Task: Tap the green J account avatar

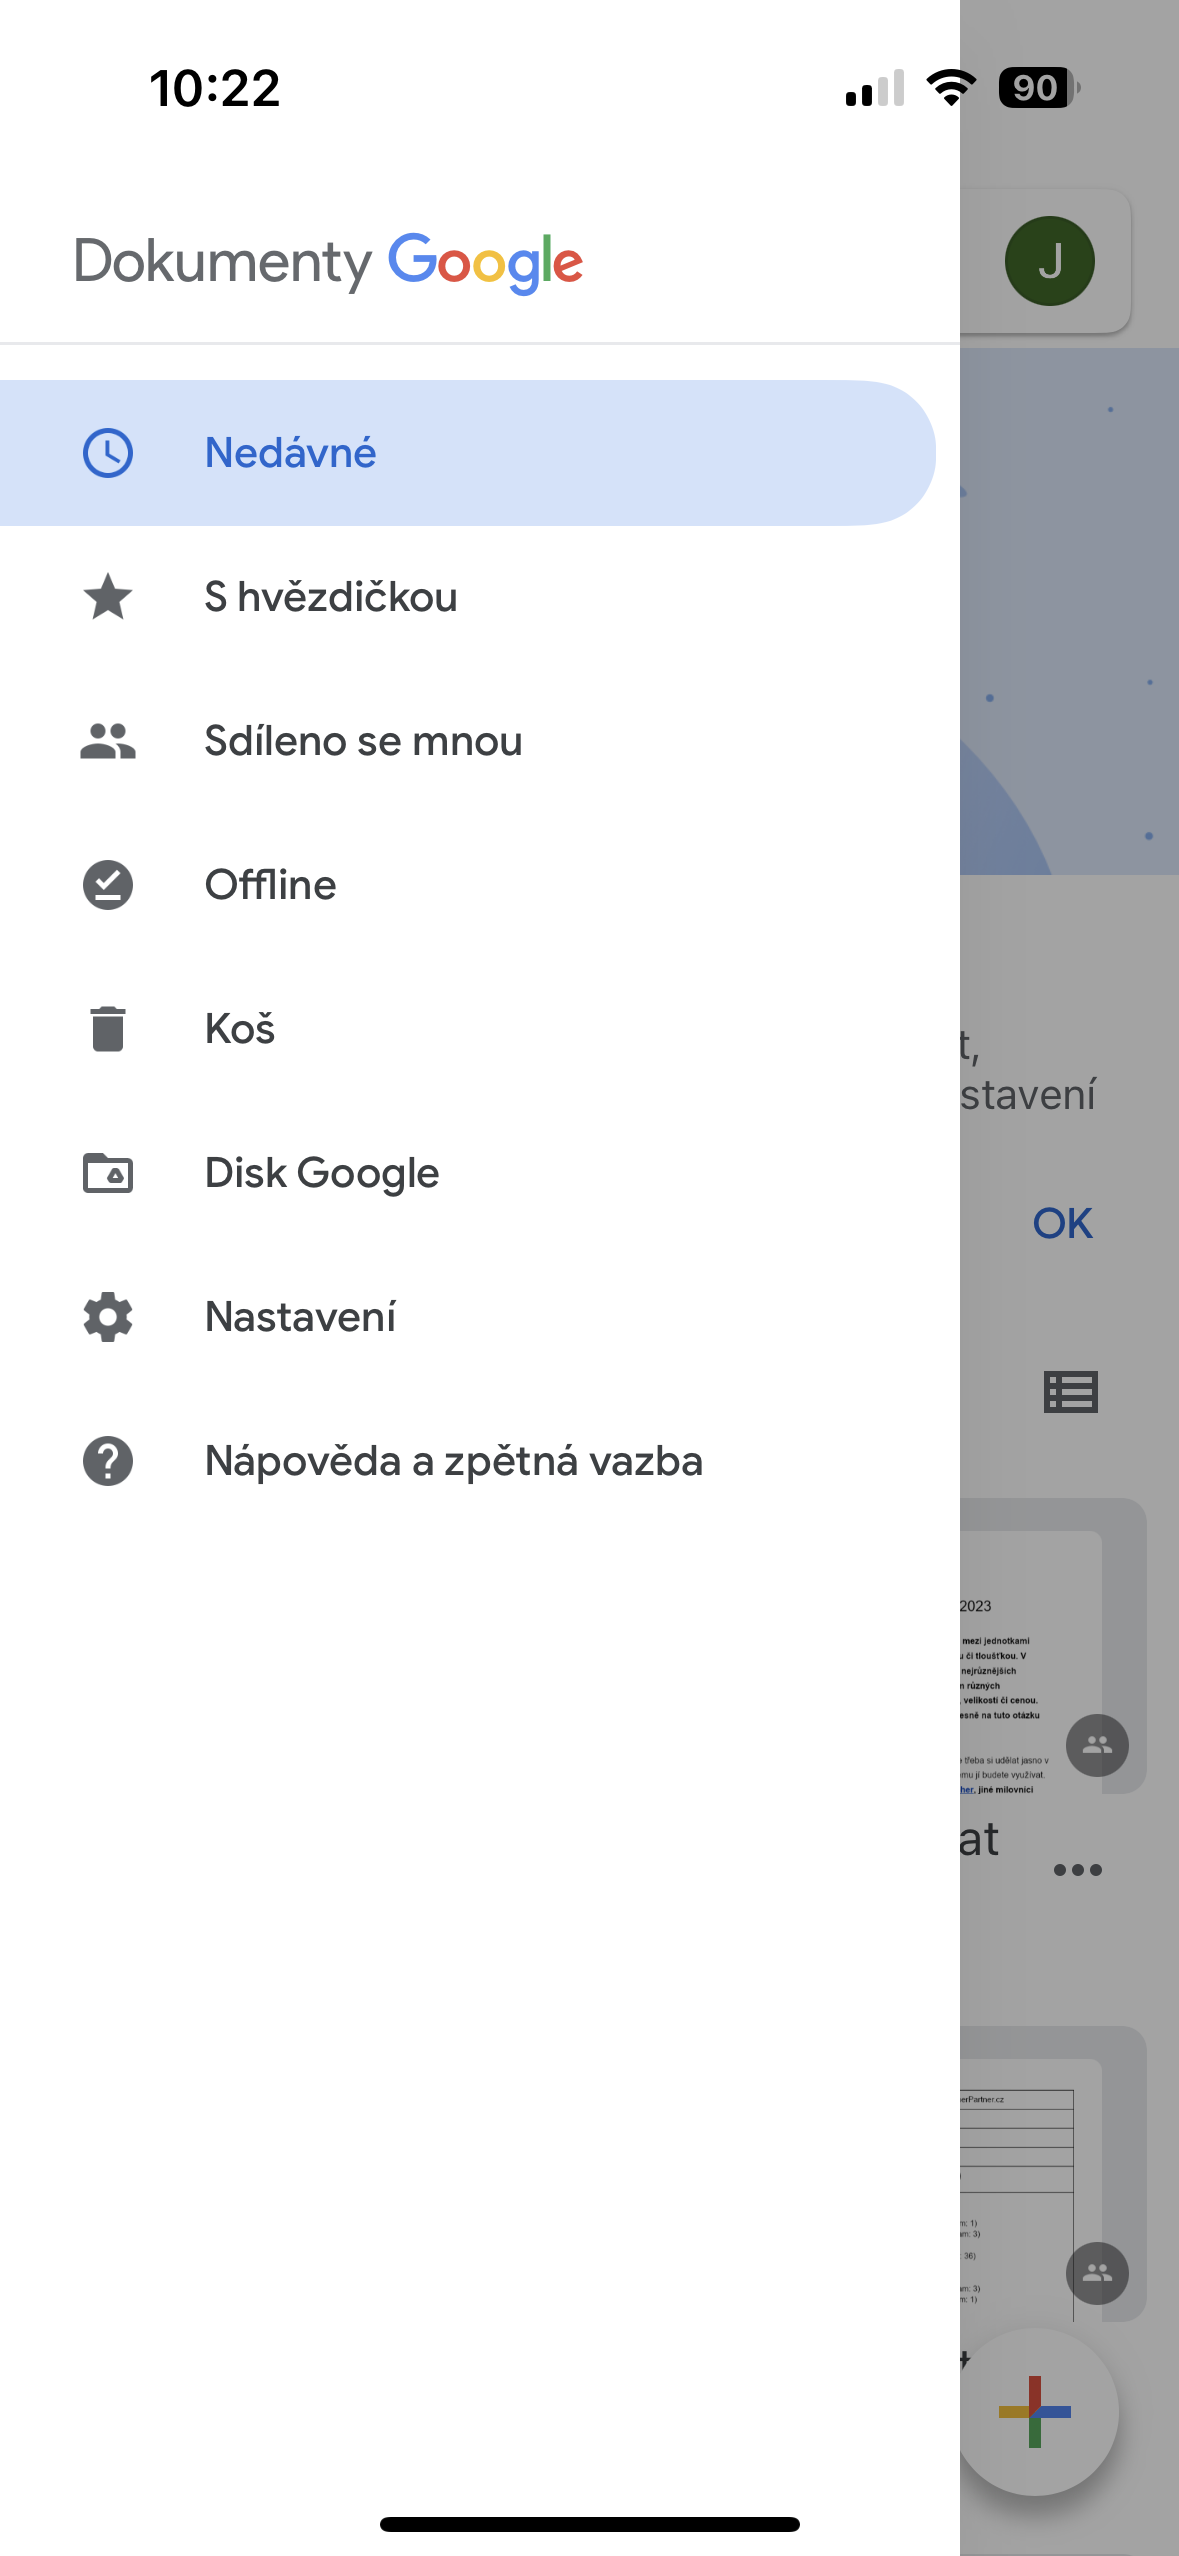Action: click(1049, 261)
